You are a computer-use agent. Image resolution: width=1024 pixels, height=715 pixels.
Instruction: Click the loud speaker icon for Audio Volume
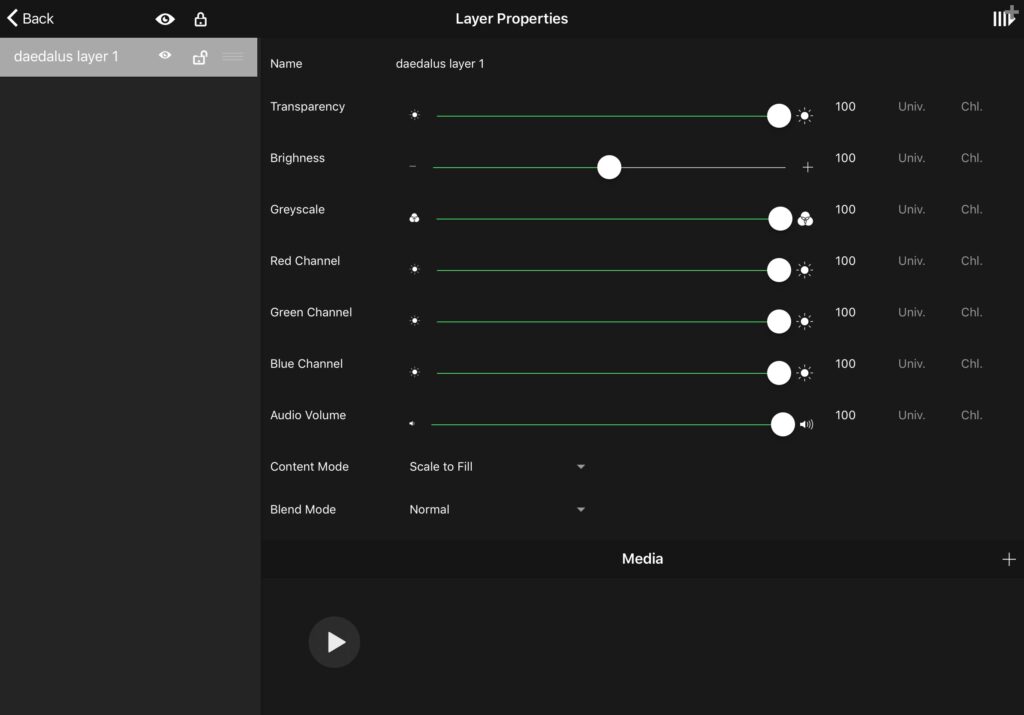coord(807,424)
